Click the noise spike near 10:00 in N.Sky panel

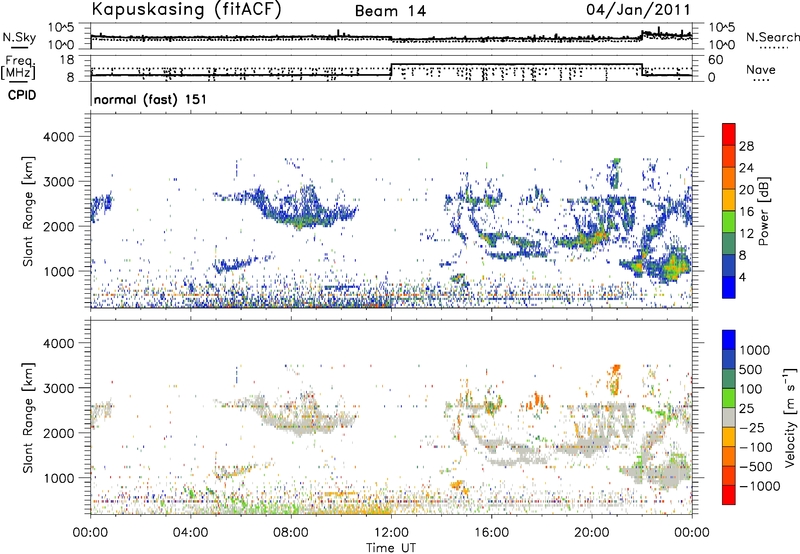[338, 33]
